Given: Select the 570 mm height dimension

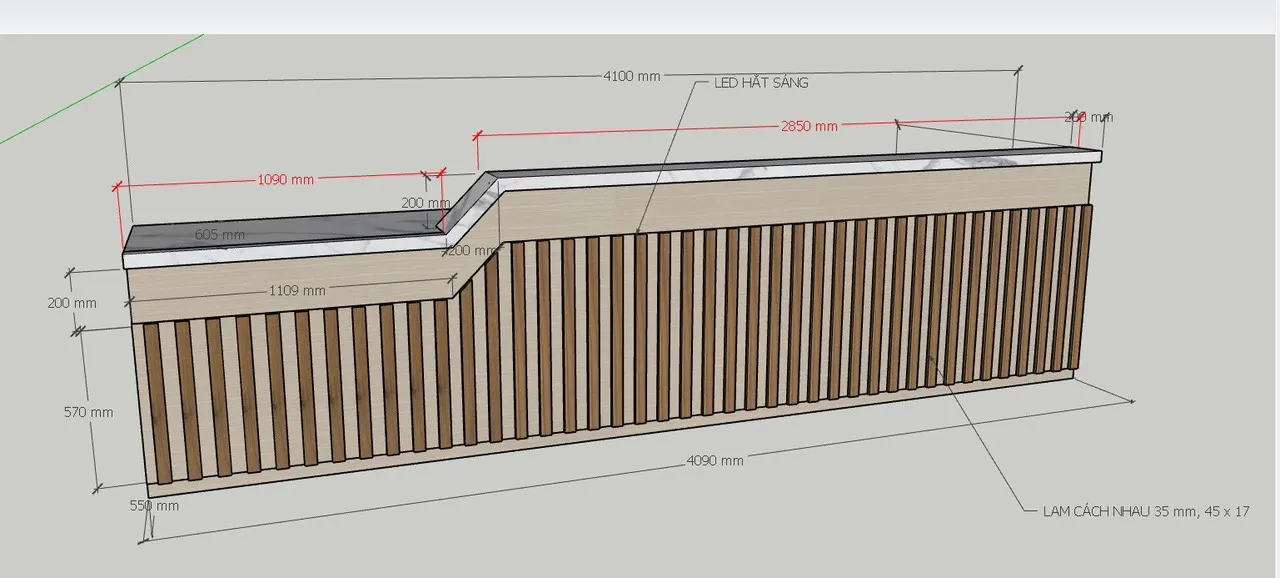Looking at the screenshot, I should click(x=87, y=412).
